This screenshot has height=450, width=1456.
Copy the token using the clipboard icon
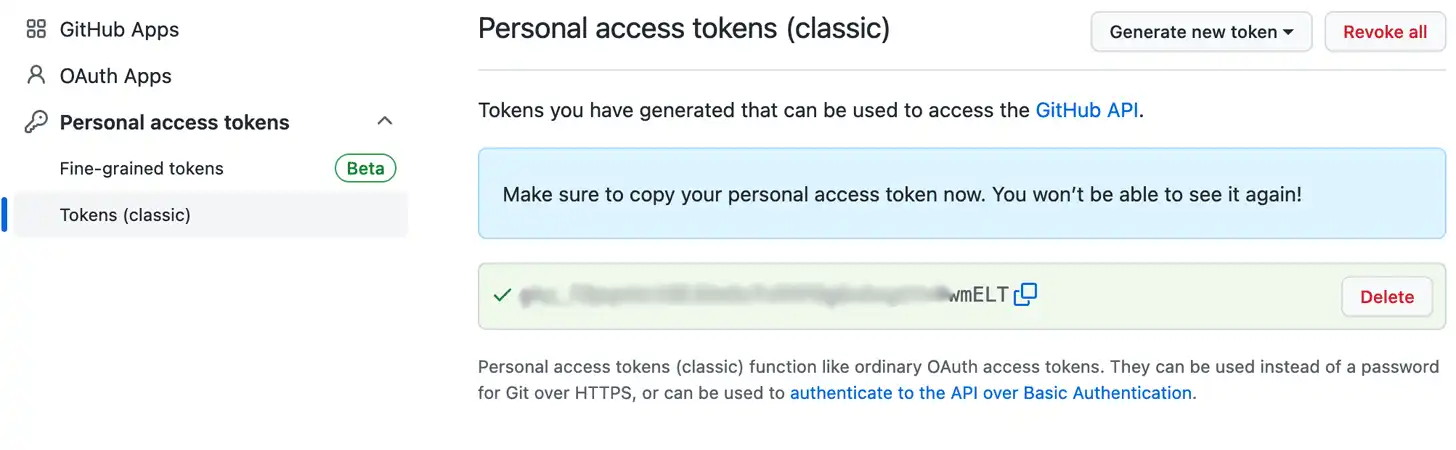click(1025, 295)
